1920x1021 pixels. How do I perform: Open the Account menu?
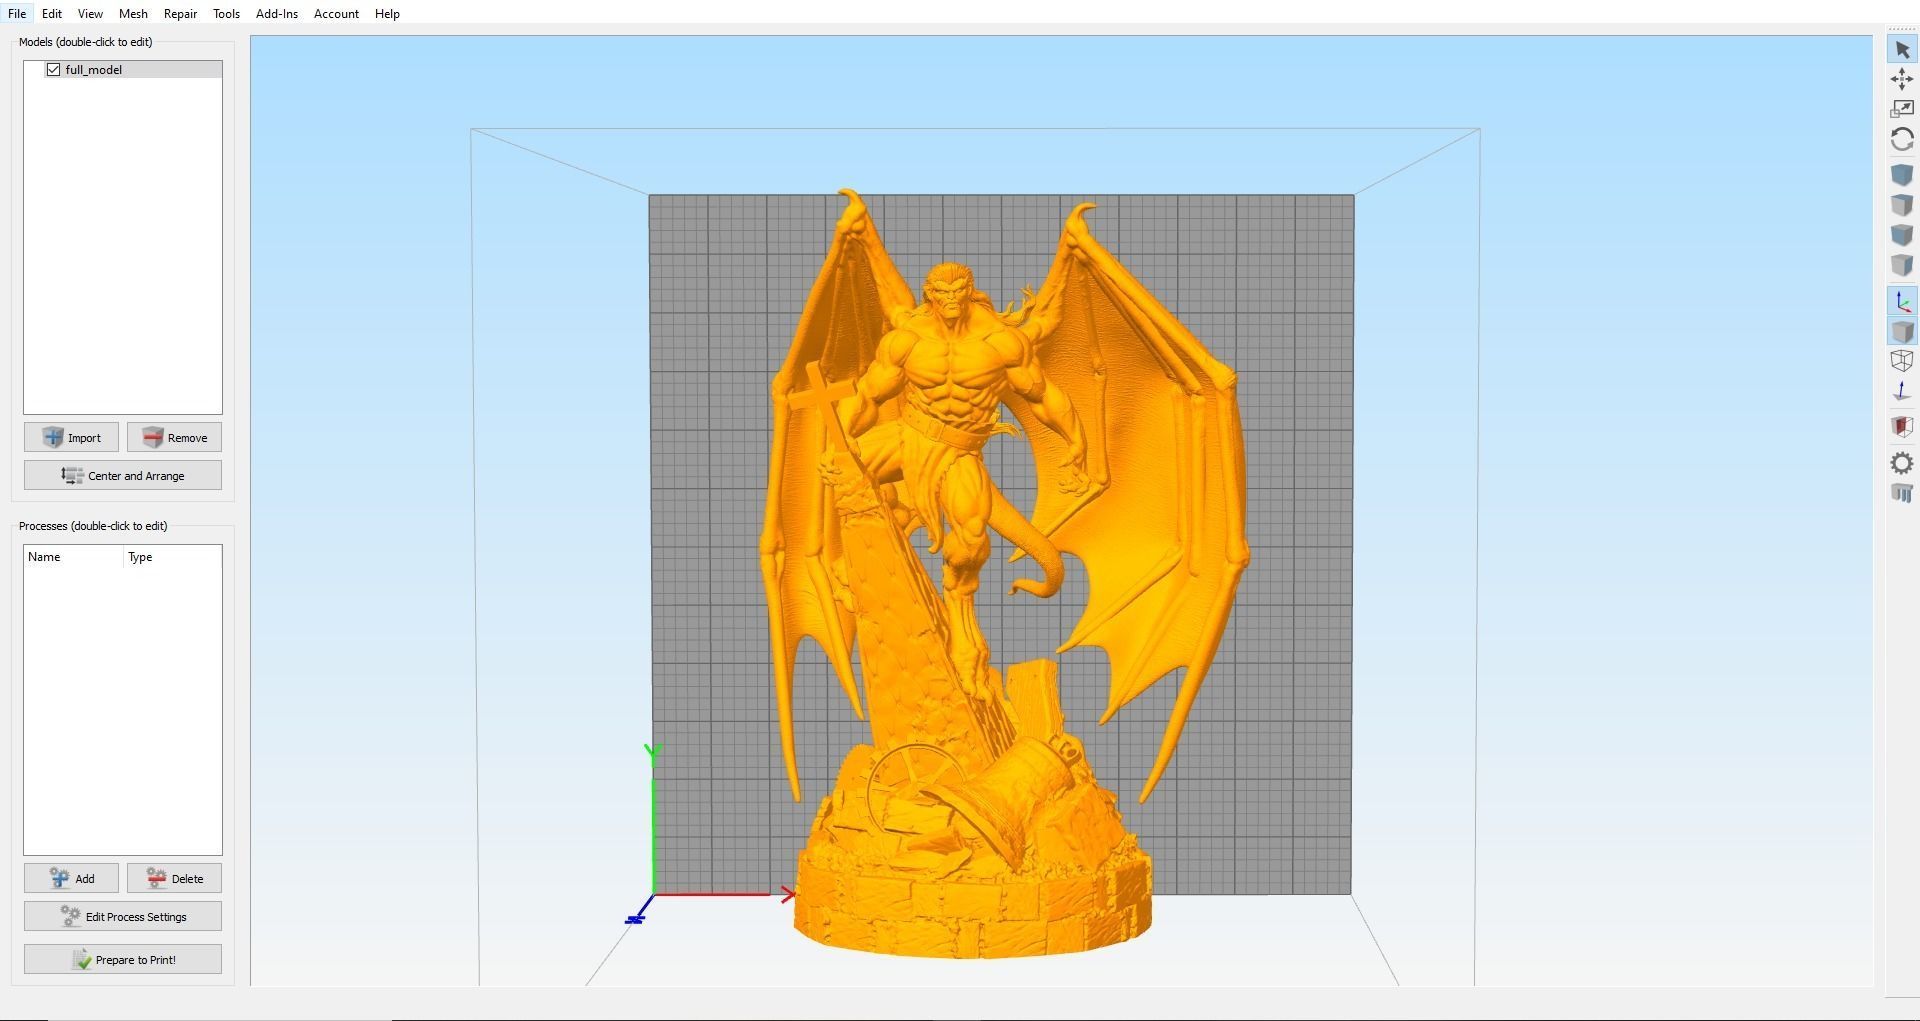point(336,13)
